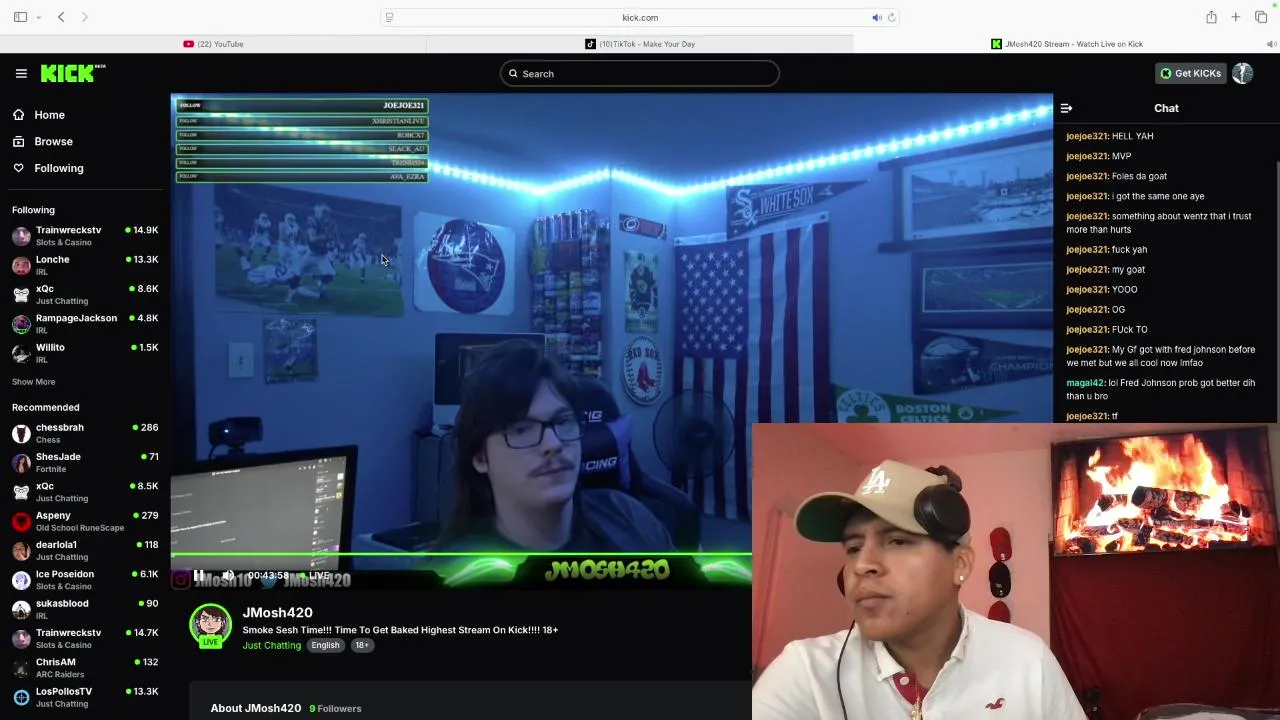The height and width of the screenshot is (720, 1280).
Task: Open Willito channel
Action: (x=85, y=353)
